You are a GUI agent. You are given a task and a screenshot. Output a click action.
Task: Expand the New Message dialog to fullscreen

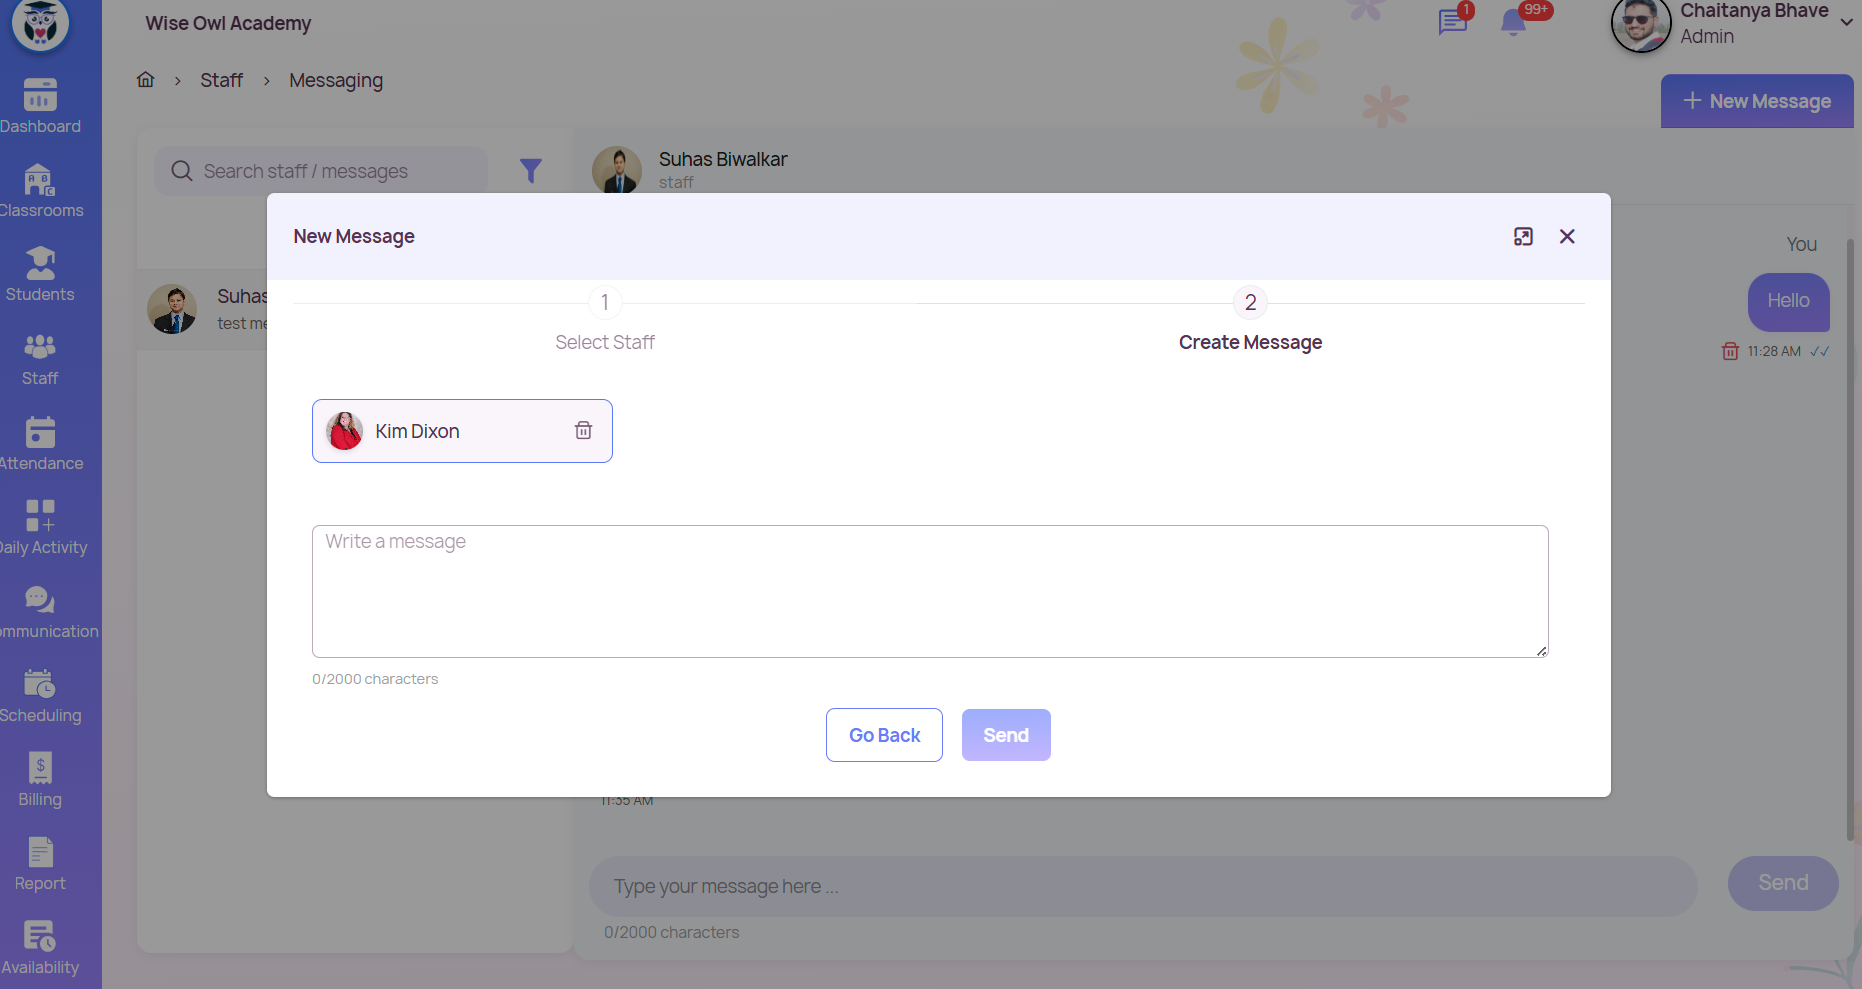click(x=1523, y=237)
